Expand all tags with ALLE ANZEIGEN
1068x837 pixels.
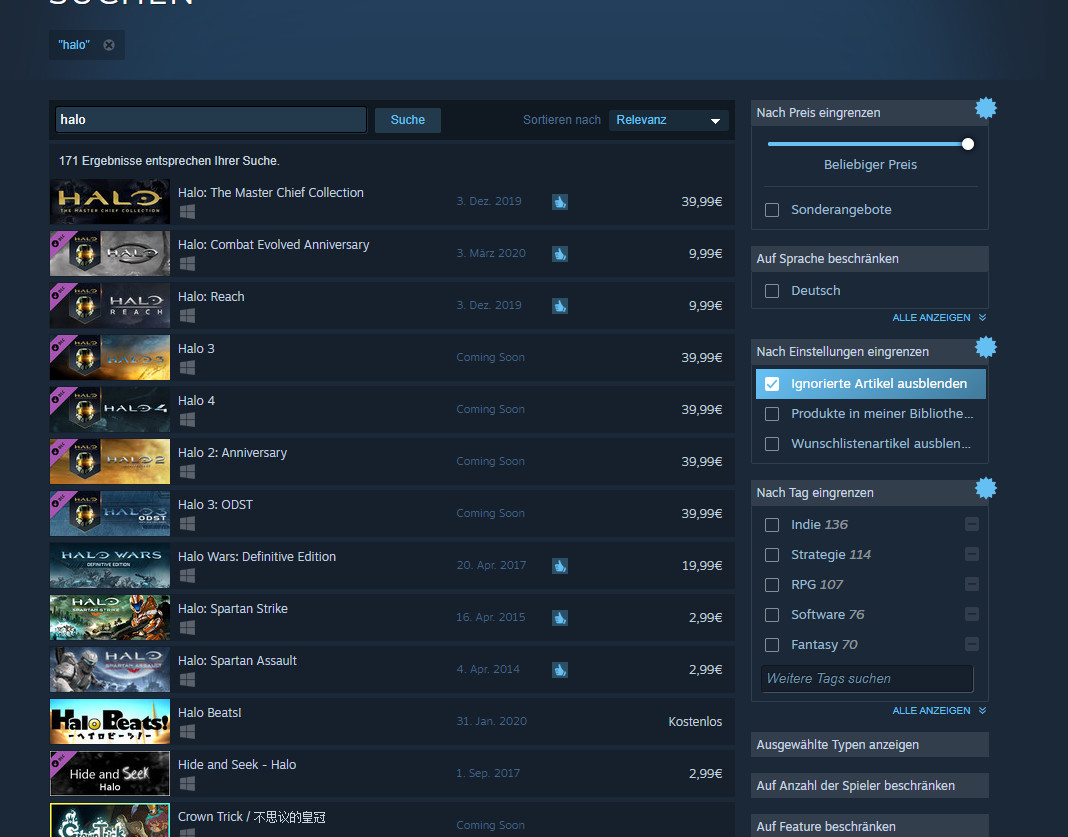(x=939, y=710)
